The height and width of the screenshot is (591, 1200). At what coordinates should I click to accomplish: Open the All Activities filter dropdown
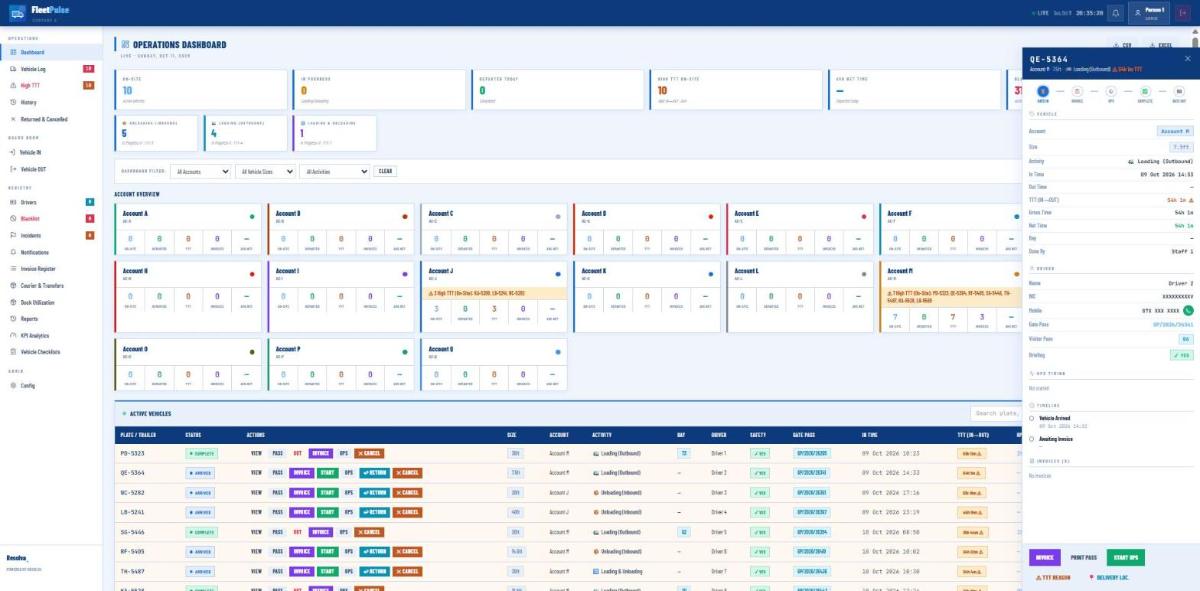point(334,171)
